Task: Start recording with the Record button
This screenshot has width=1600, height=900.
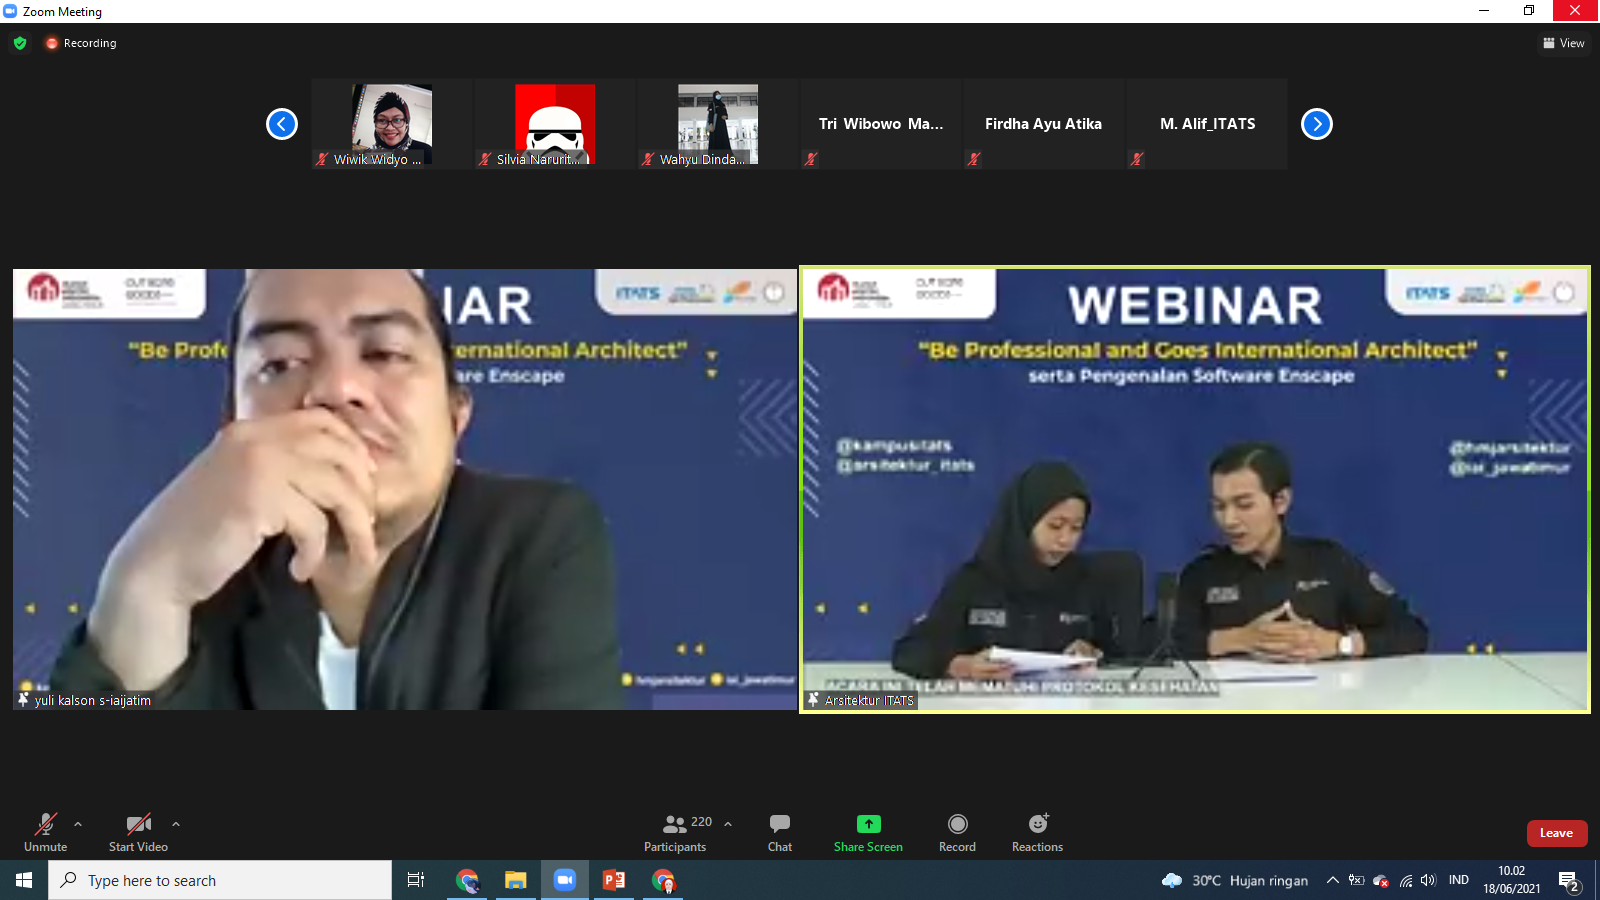Action: [957, 832]
